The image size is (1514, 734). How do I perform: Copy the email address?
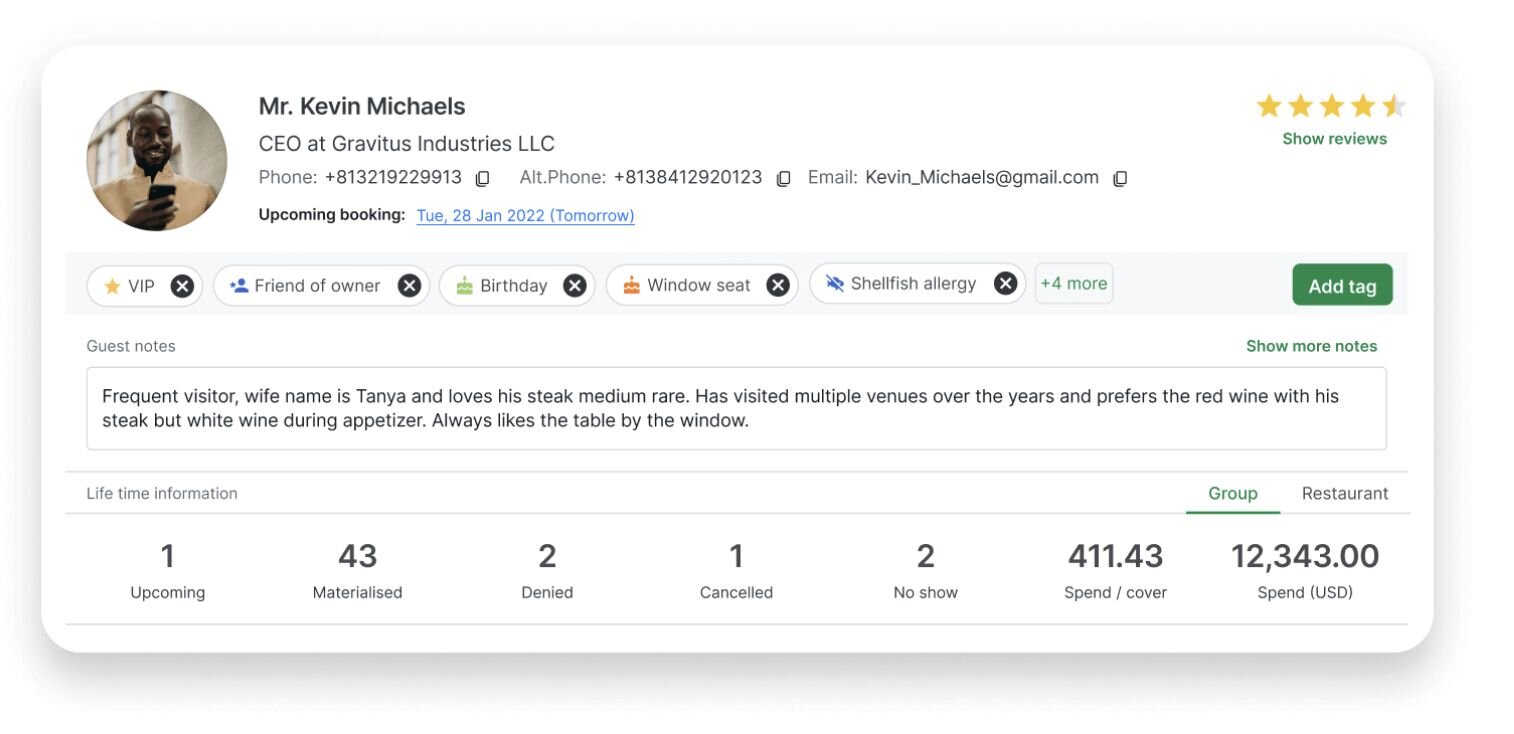click(1120, 179)
